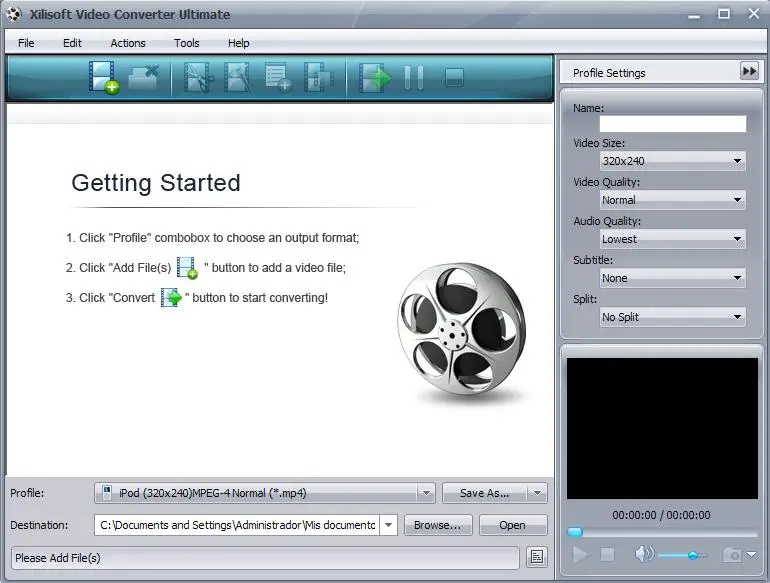Open the Edit menu
This screenshot has width=770, height=583.
click(x=72, y=43)
